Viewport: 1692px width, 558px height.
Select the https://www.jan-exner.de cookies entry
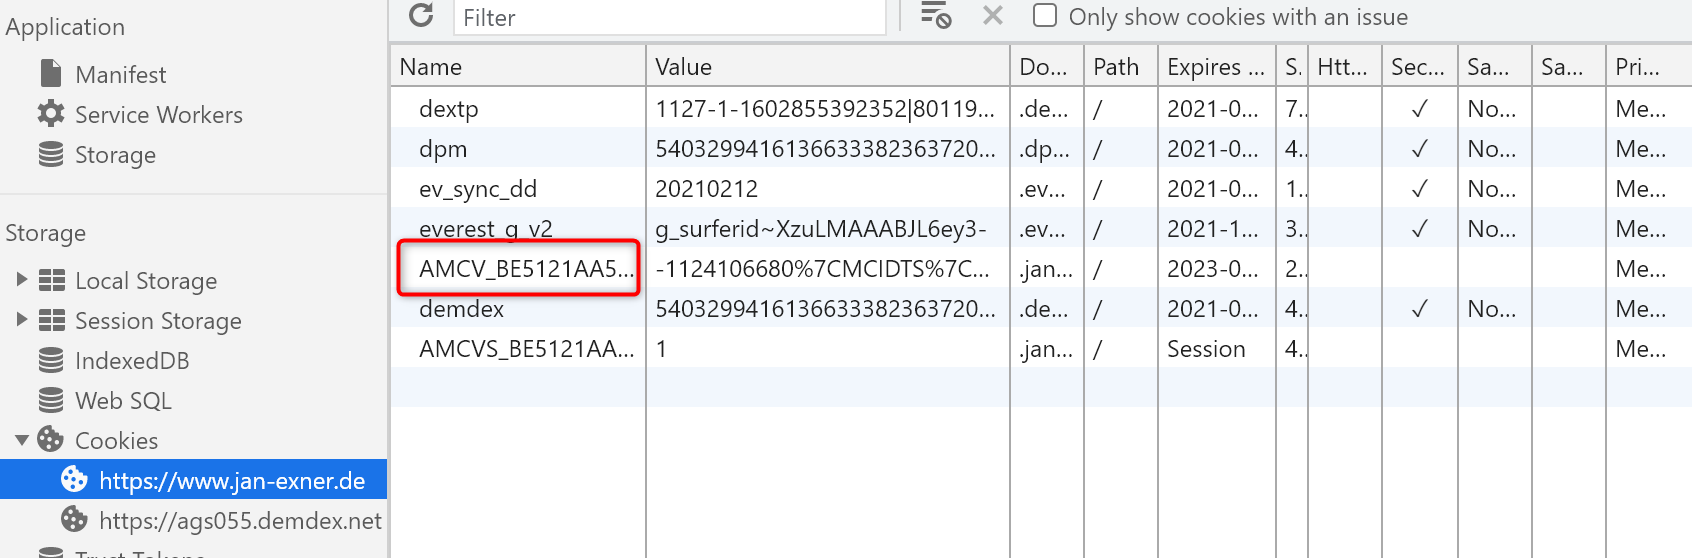[231, 481]
